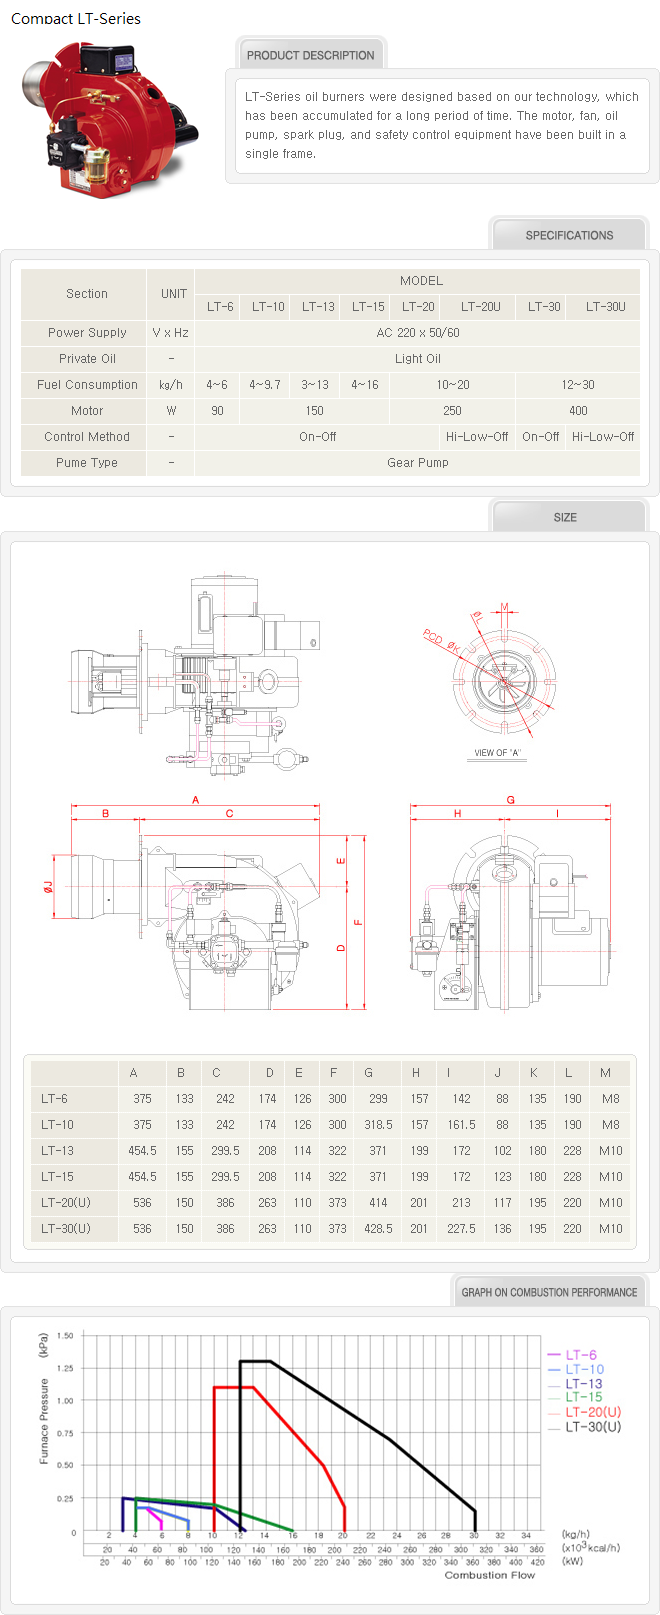The height and width of the screenshot is (1615, 660).
Task: Select the SIZE tab
Action: (569, 517)
